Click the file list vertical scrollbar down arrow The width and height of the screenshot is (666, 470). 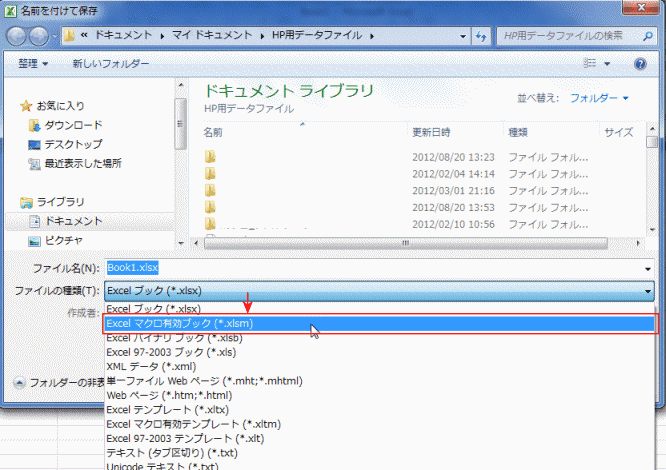coord(652,230)
